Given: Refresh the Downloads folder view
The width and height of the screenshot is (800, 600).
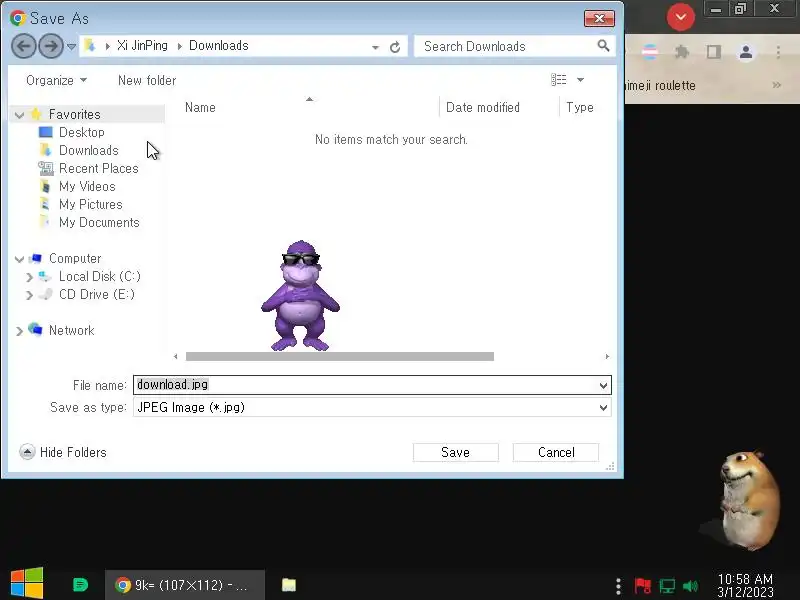Looking at the screenshot, I should pyautogui.click(x=395, y=47).
